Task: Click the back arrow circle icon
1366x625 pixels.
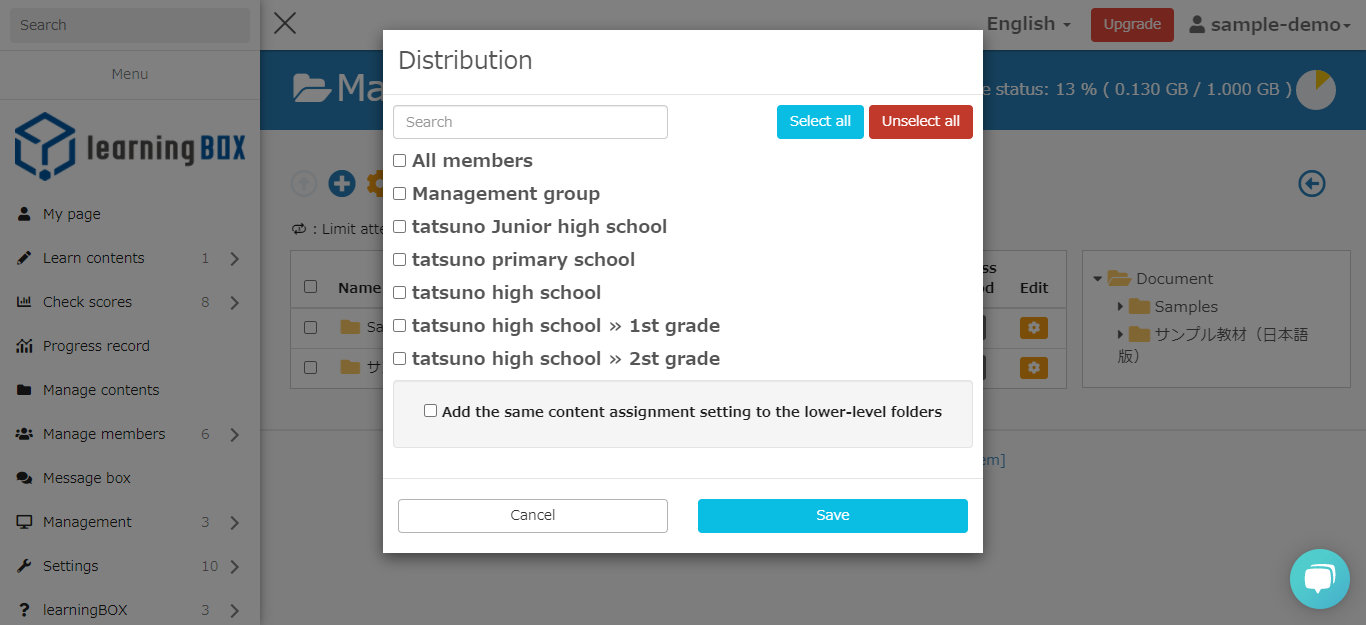Action: pyautogui.click(x=1311, y=184)
